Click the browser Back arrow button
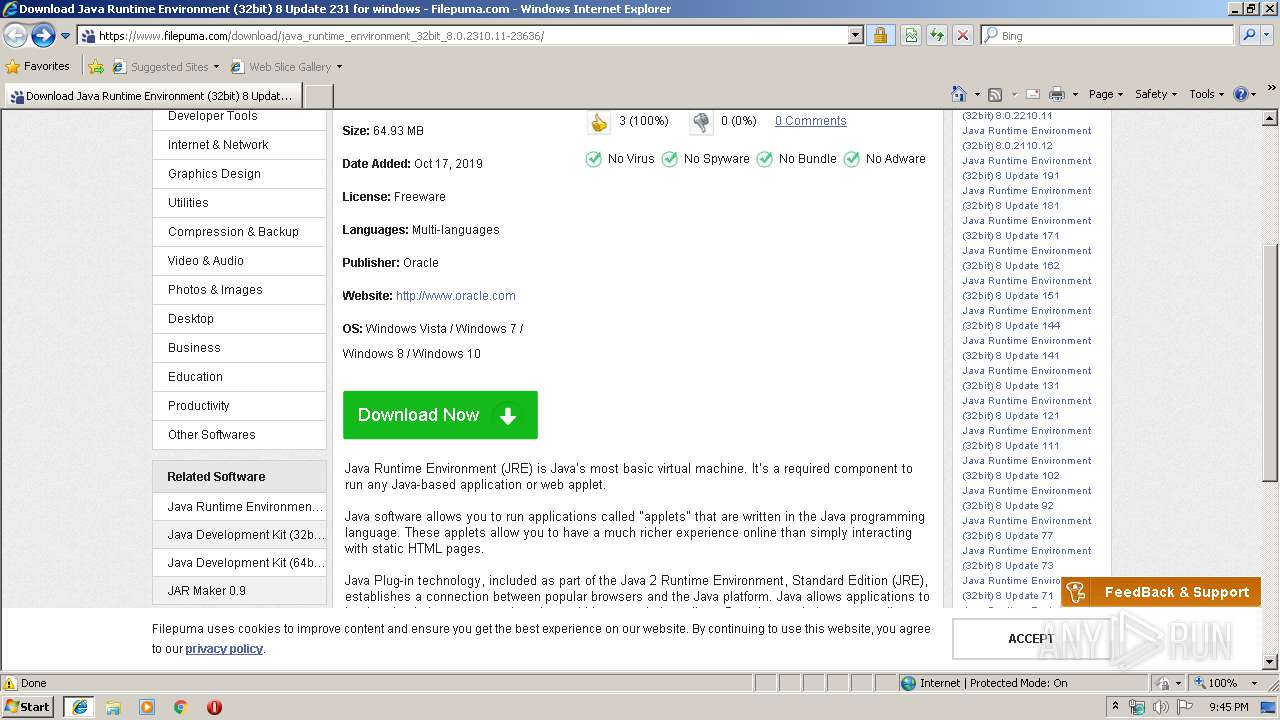The height and width of the screenshot is (720, 1280). (16, 35)
